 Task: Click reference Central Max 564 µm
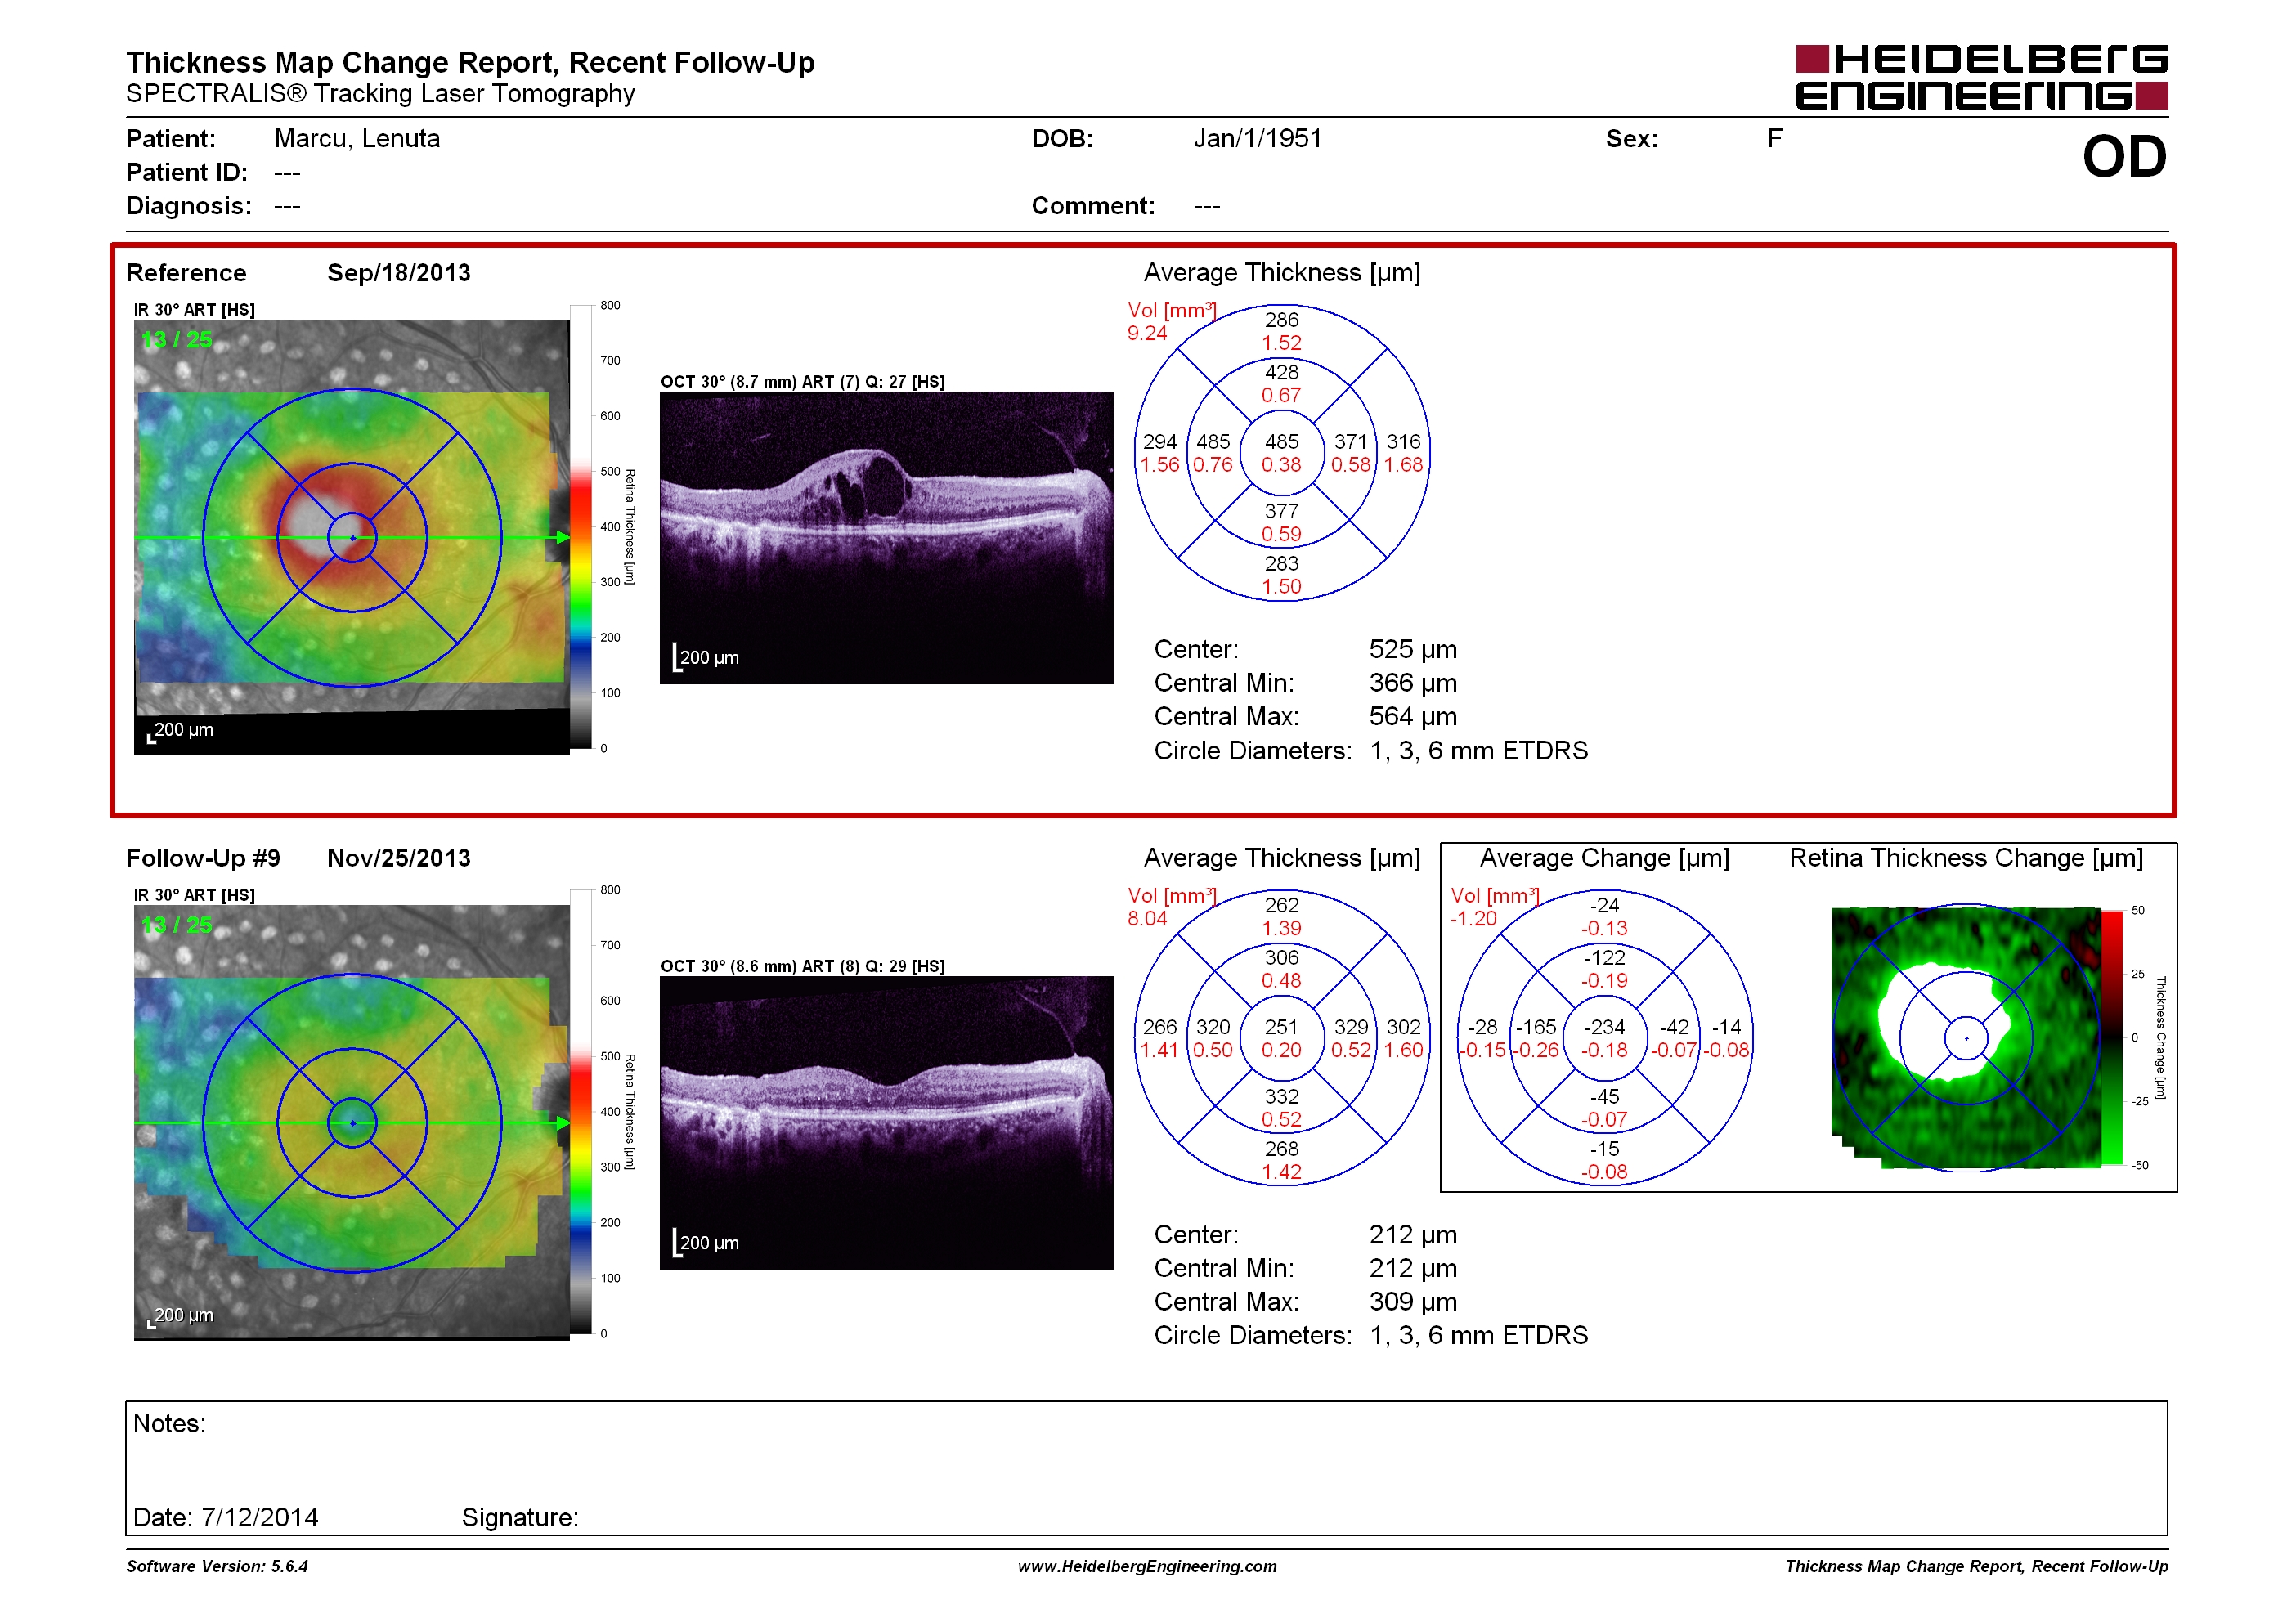[x=1413, y=717]
